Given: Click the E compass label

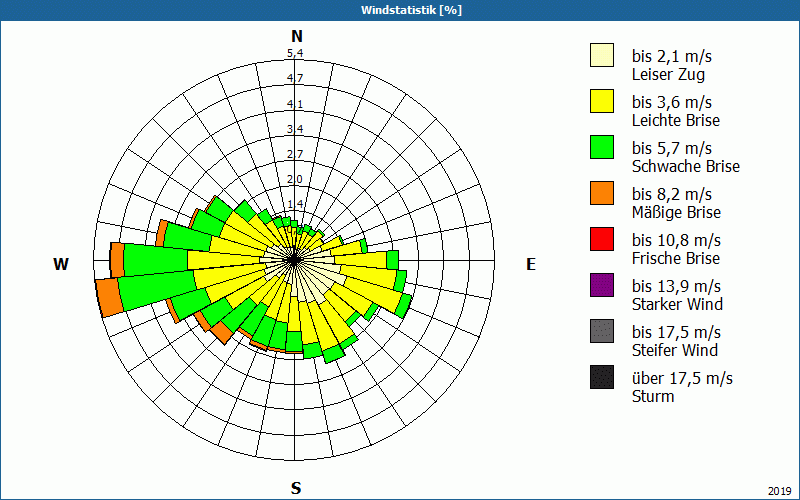Looking at the screenshot, I should click(x=531, y=264).
